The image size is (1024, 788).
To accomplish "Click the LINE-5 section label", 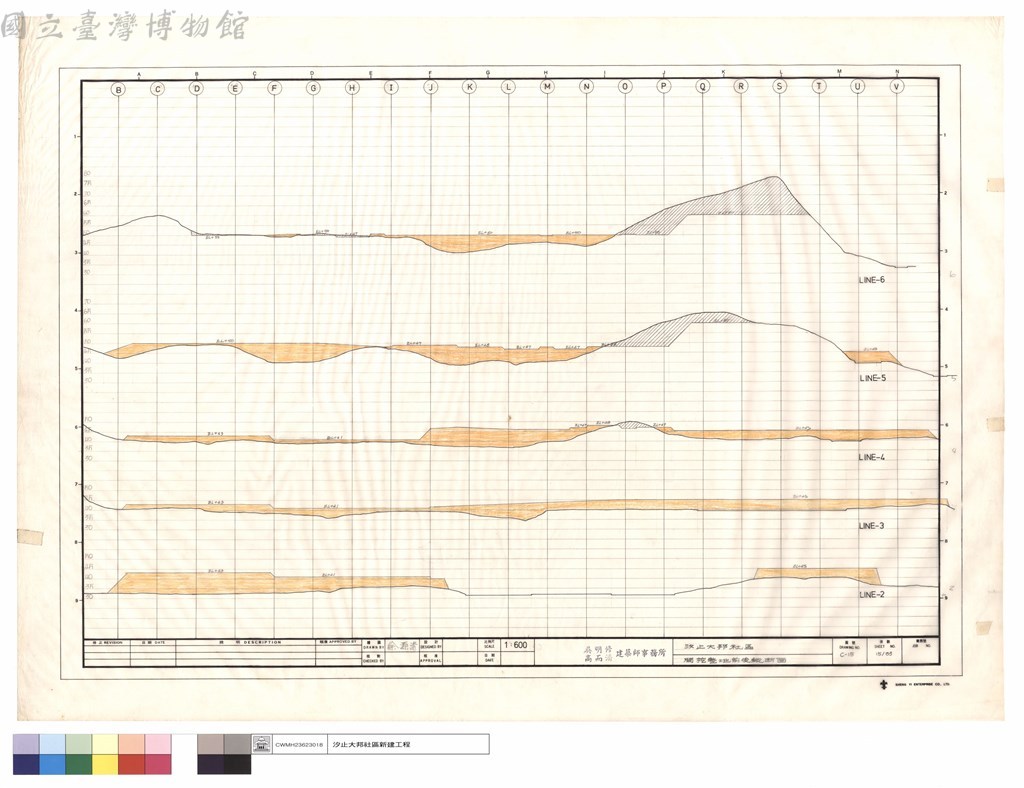I will (x=872, y=378).
